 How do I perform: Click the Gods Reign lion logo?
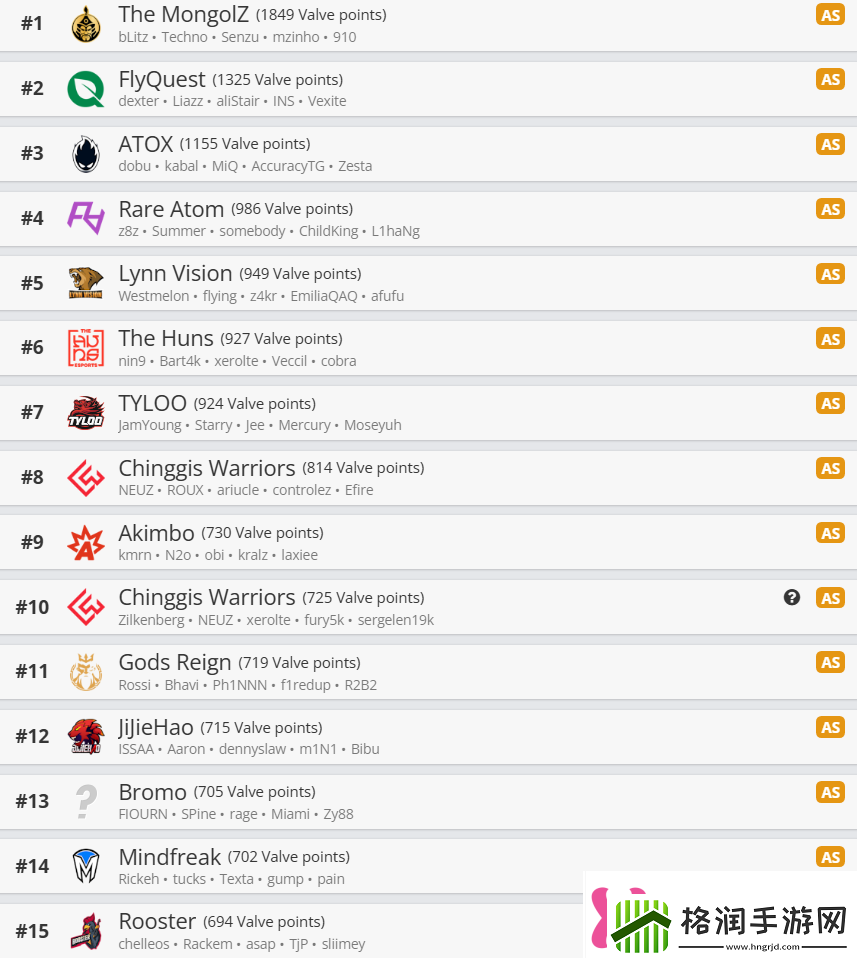point(86,671)
